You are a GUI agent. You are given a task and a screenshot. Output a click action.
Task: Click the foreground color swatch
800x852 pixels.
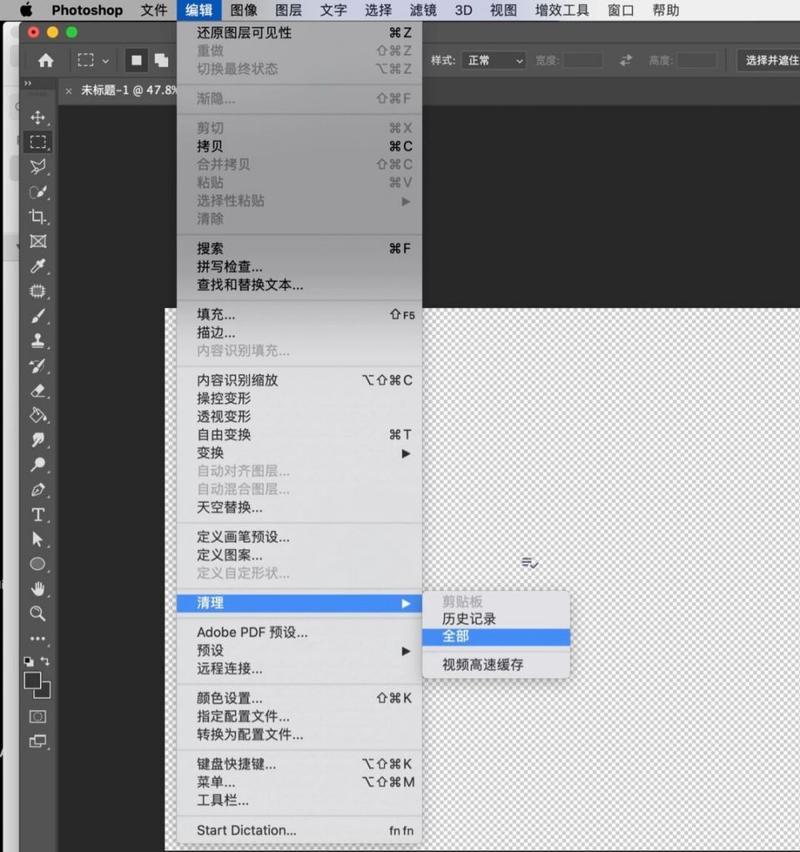pyautogui.click(x=33, y=680)
